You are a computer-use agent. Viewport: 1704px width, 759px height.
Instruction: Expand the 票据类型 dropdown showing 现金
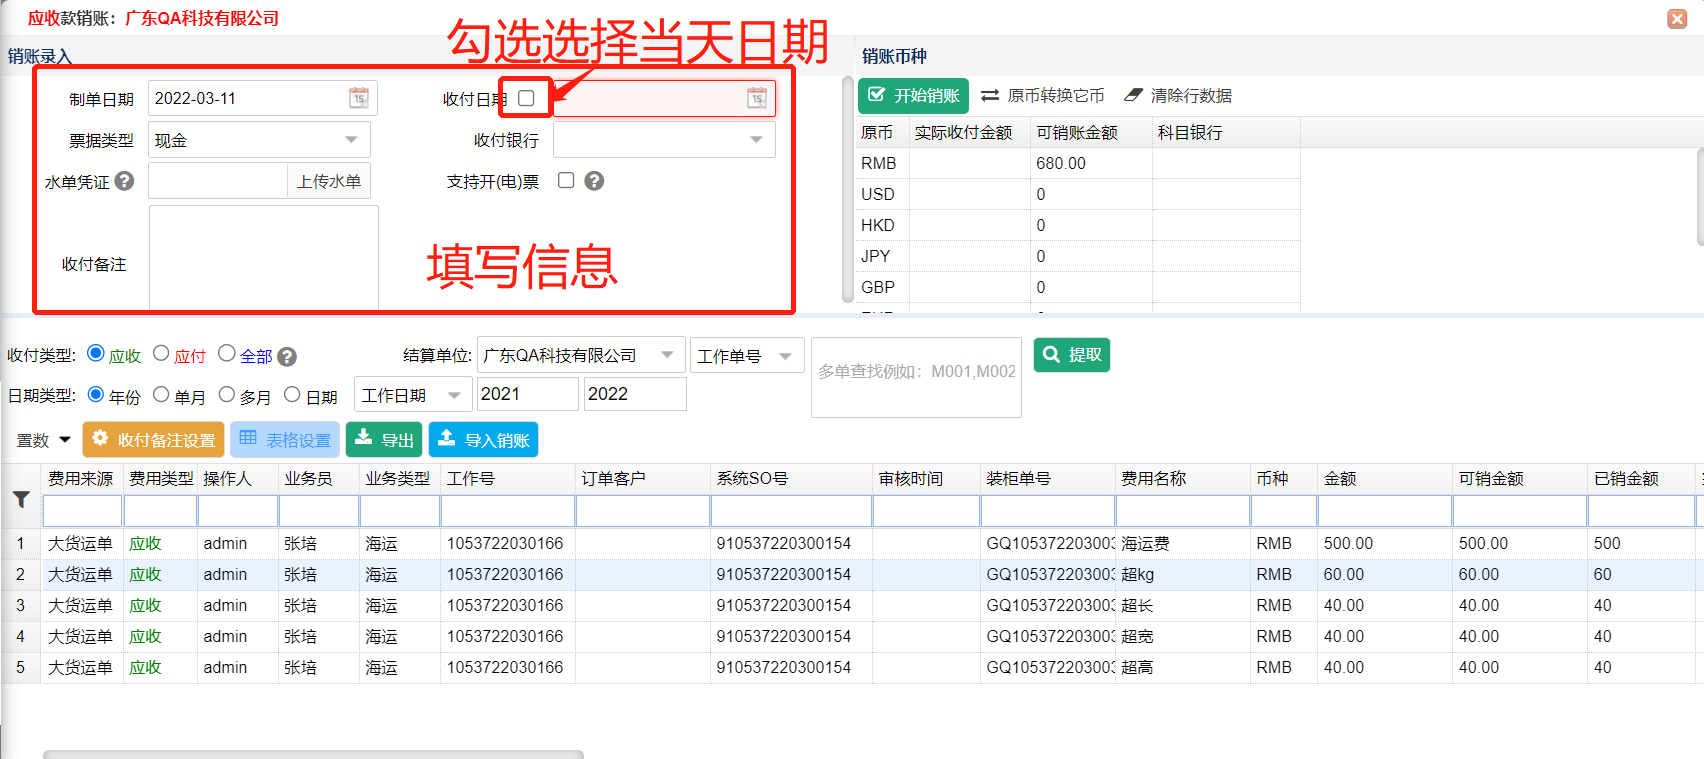pos(351,140)
